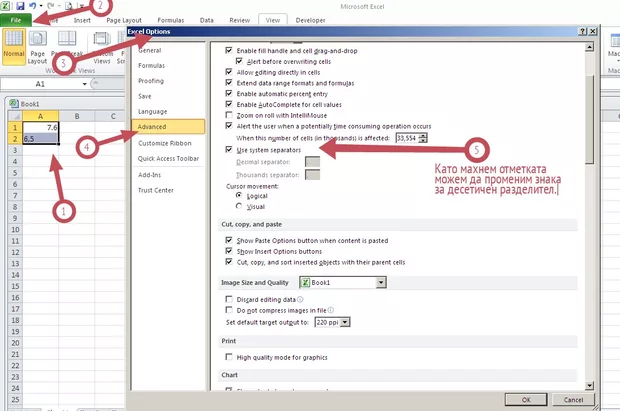620x411 pixels.
Task: Click the Book1 workbook icon
Action: click(x=14, y=104)
